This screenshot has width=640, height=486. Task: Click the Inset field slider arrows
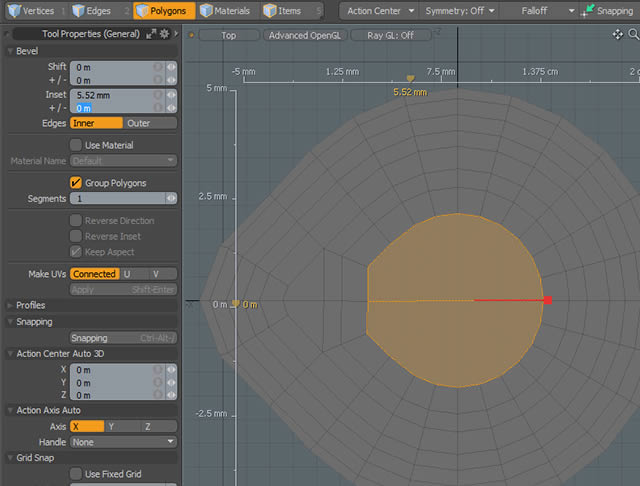click(171, 95)
